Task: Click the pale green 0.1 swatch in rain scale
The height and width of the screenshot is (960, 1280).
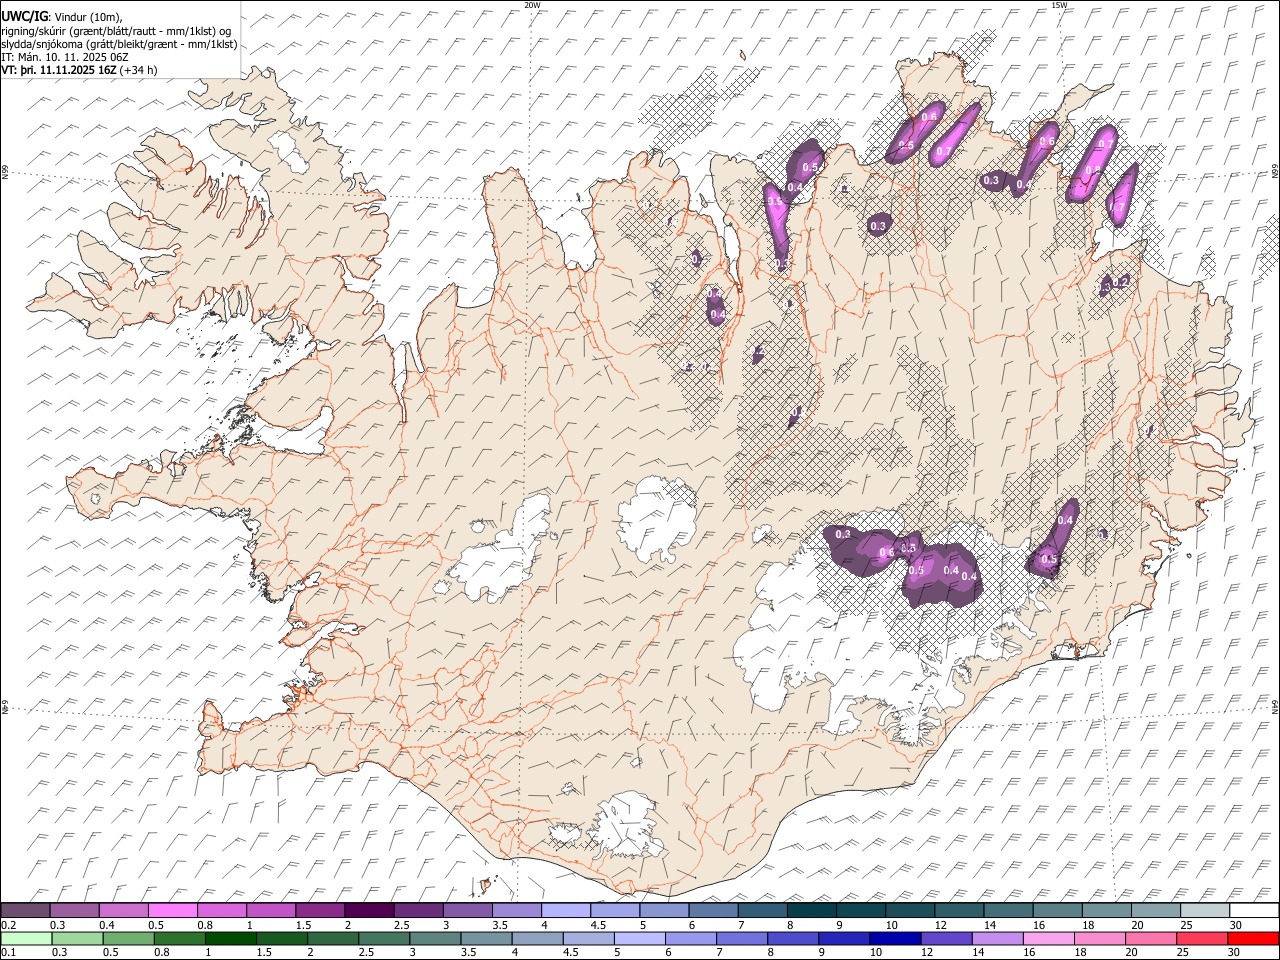Action: pyautogui.click(x=26, y=938)
